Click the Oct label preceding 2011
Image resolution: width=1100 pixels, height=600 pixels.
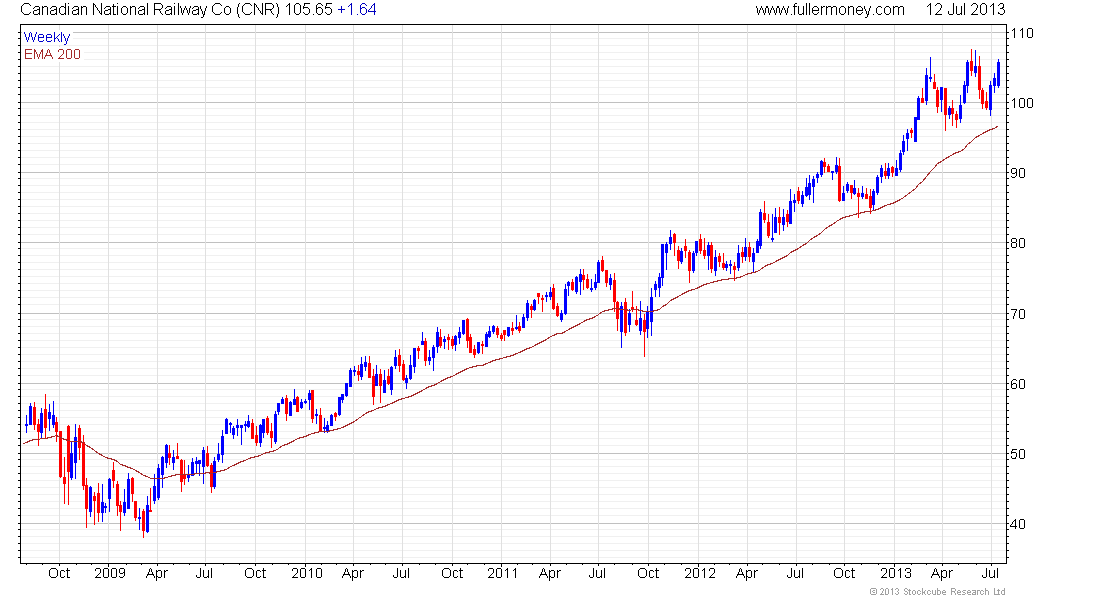(452, 573)
